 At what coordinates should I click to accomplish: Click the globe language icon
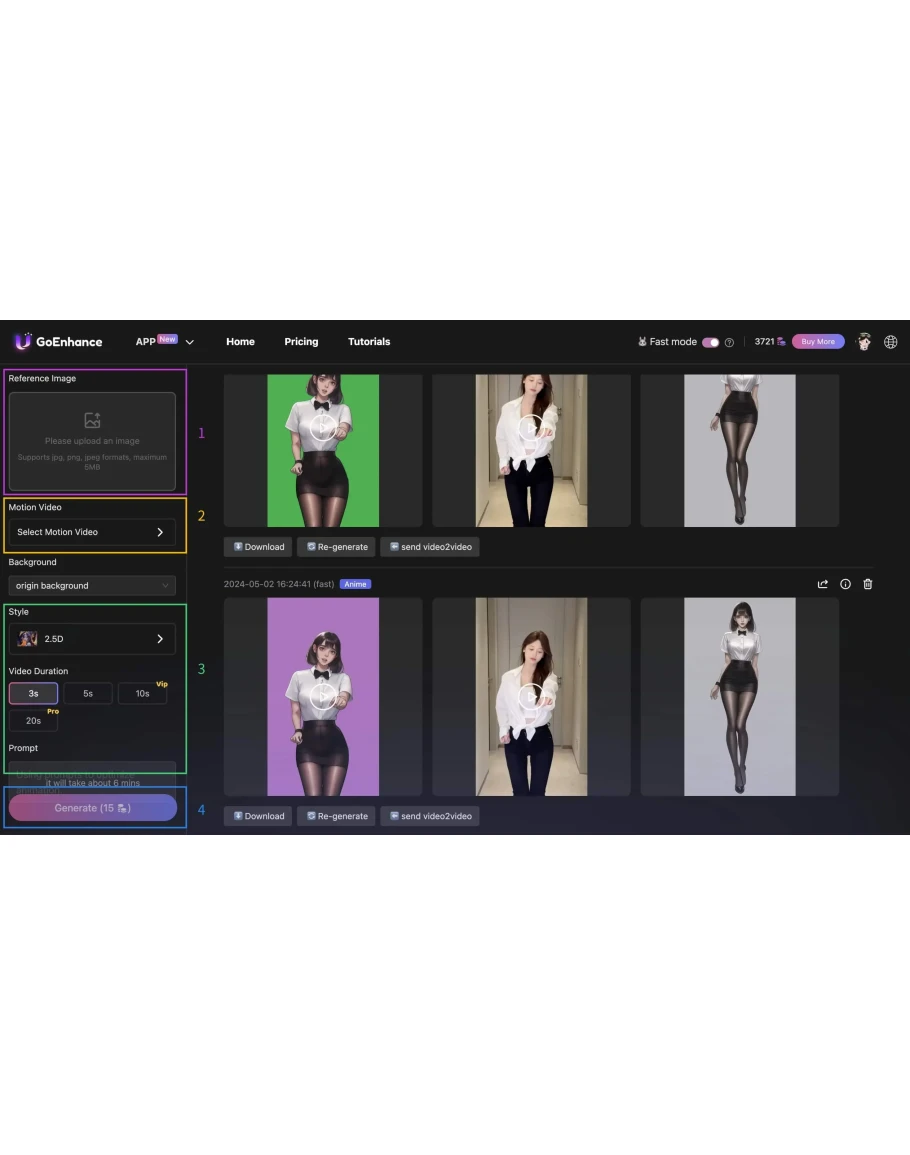[890, 342]
